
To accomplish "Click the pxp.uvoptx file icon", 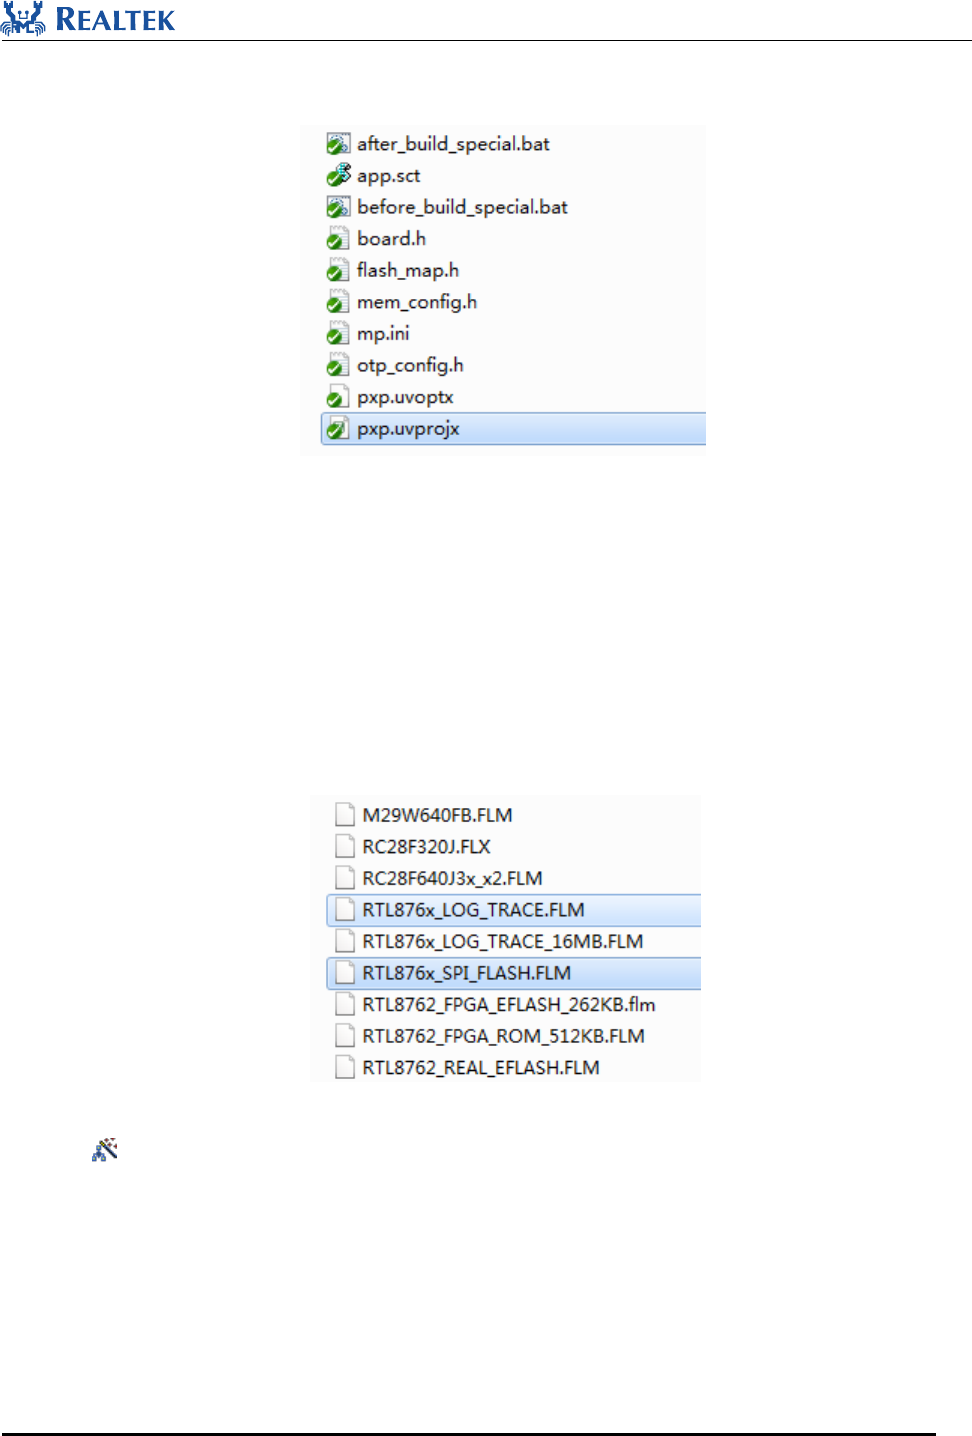I will [x=338, y=397].
